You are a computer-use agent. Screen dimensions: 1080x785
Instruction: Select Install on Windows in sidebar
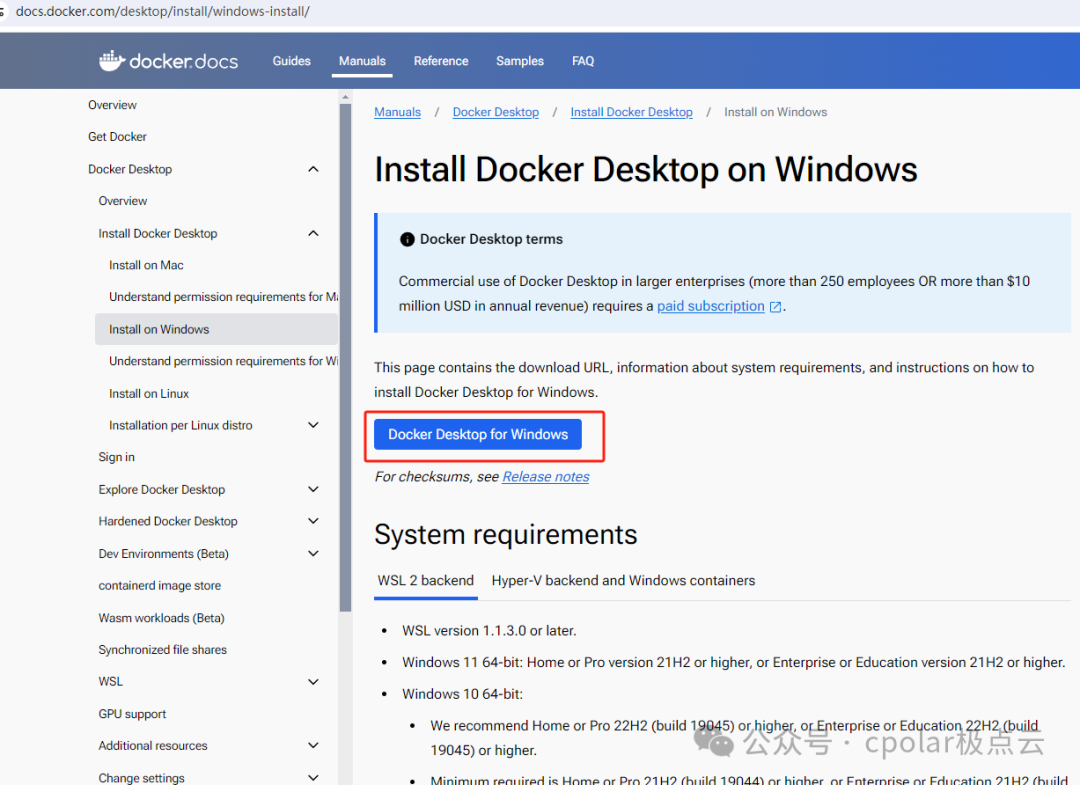pos(216,329)
